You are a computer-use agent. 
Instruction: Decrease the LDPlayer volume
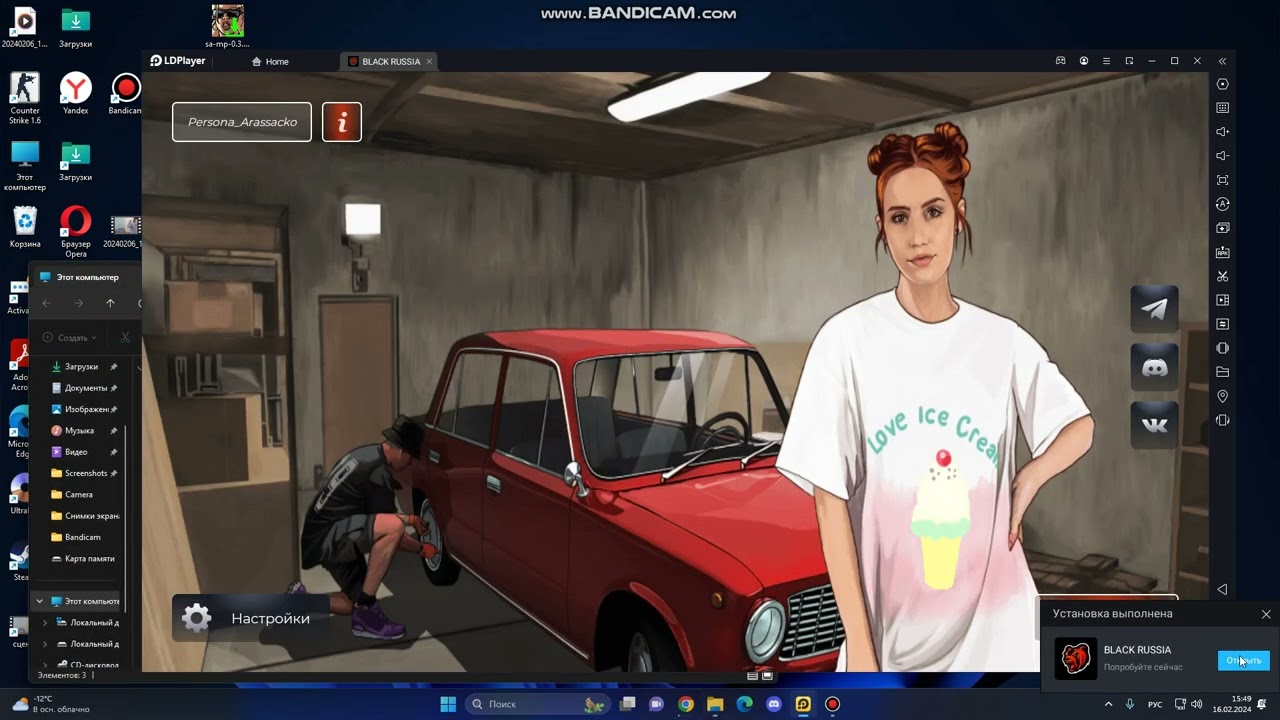pyautogui.click(x=1222, y=156)
